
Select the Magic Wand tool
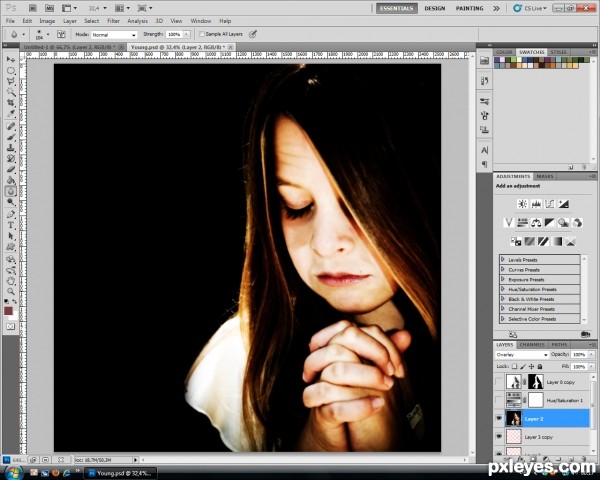point(11,92)
